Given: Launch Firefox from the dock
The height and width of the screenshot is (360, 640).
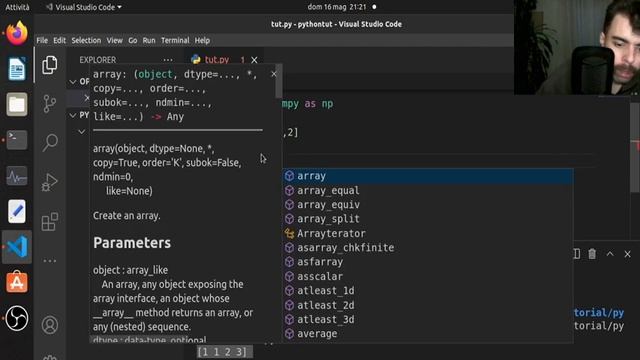Looking at the screenshot, I should click(x=17, y=33).
